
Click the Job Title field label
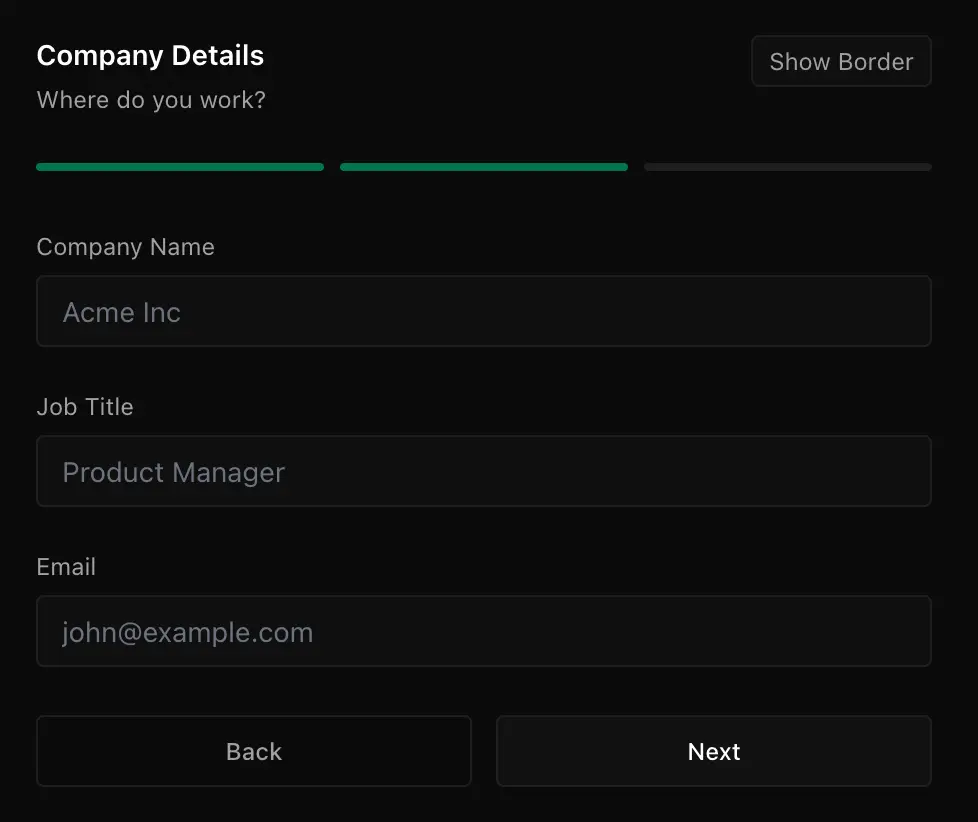click(x=85, y=407)
